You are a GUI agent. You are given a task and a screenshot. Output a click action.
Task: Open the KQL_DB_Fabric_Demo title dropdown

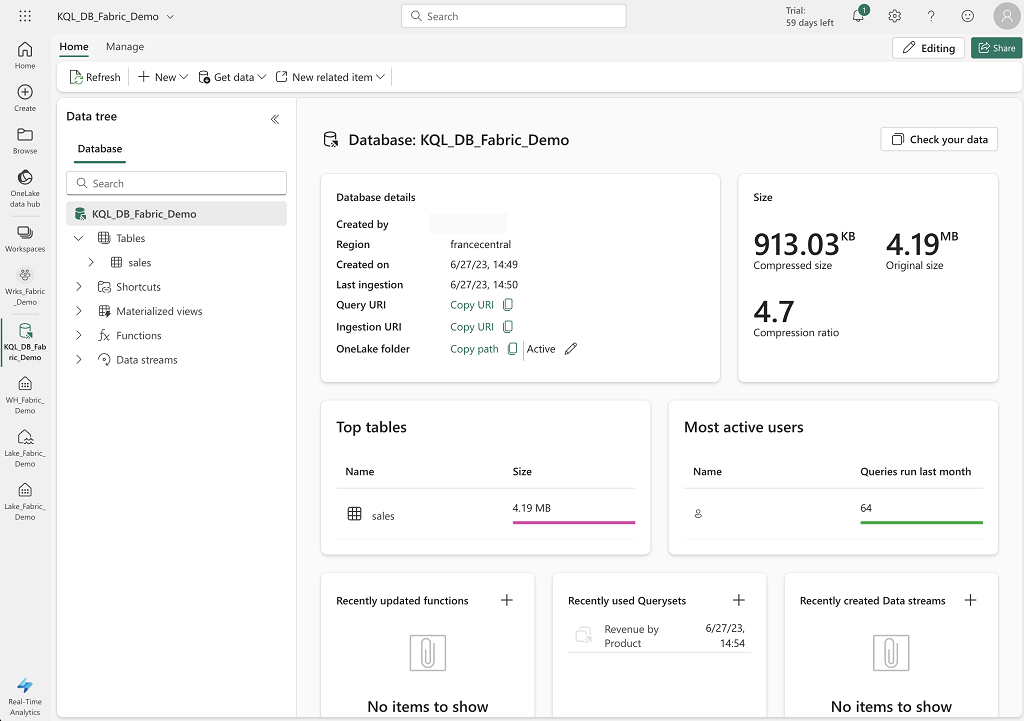click(x=170, y=16)
